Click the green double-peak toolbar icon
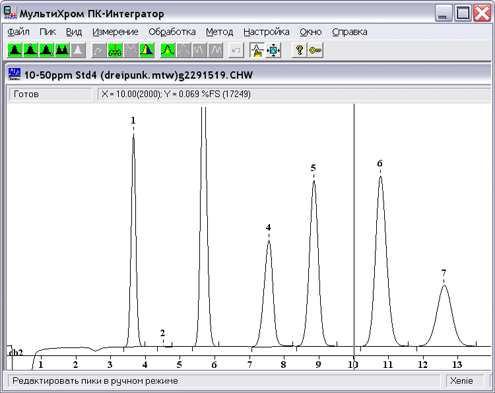495x393 pixels. (x=62, y=50)
